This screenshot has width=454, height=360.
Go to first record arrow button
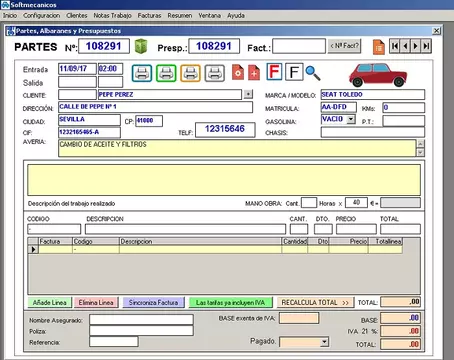coord(394,46)
